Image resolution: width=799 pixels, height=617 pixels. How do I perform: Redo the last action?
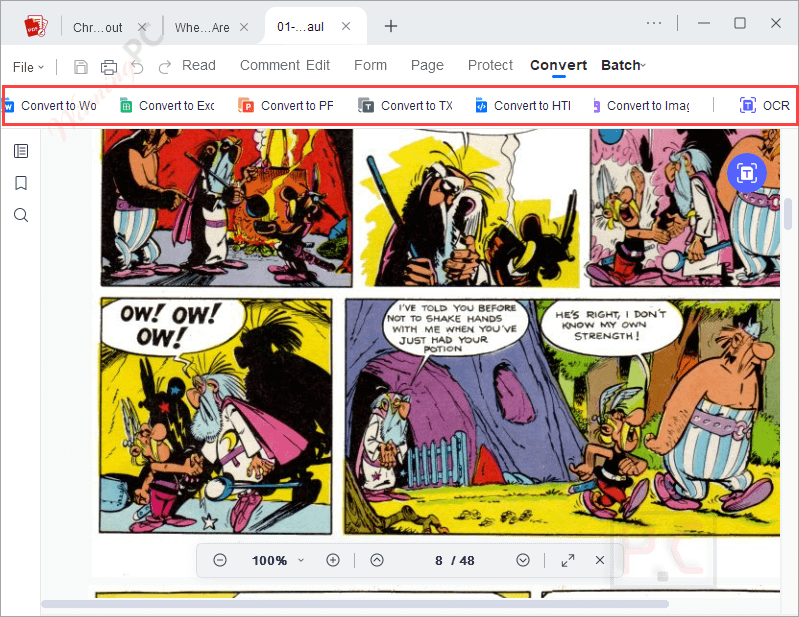[x=164, y=67]
